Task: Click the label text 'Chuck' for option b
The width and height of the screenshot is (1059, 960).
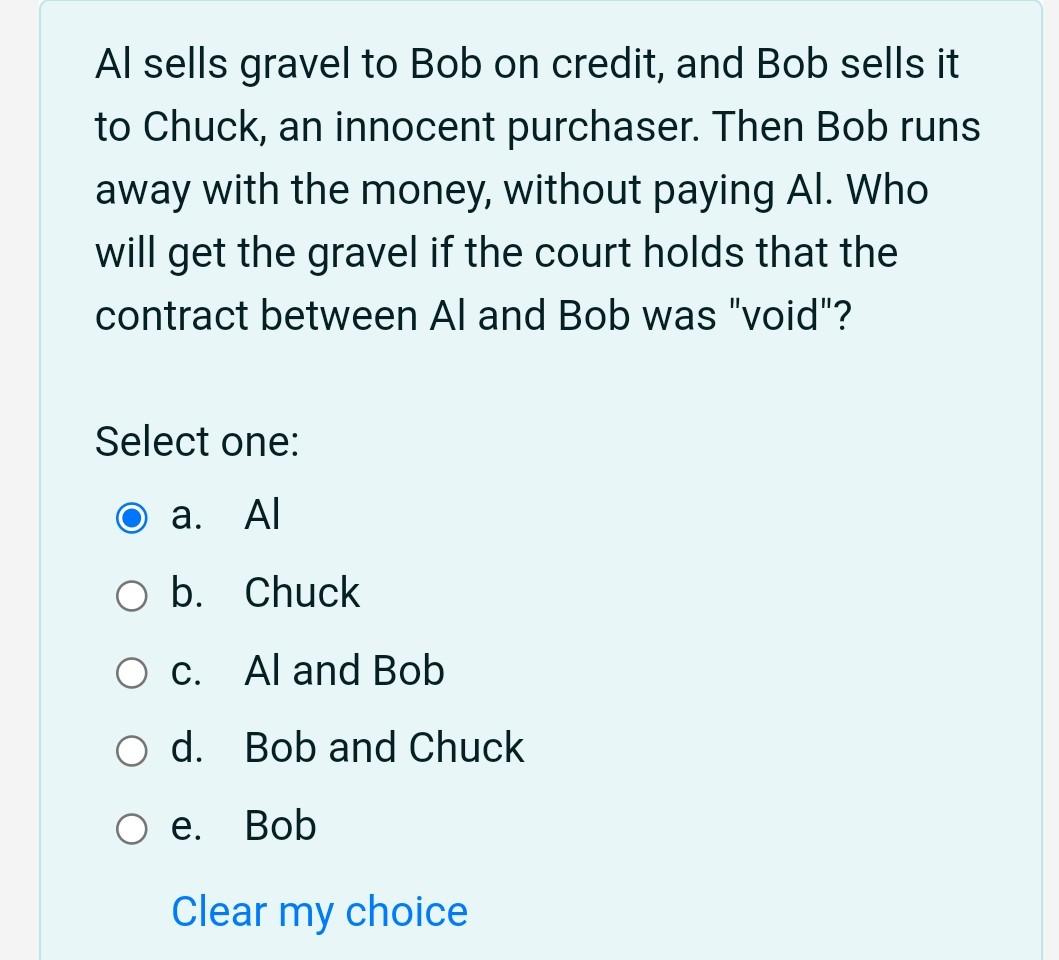Action: (301, 592)
